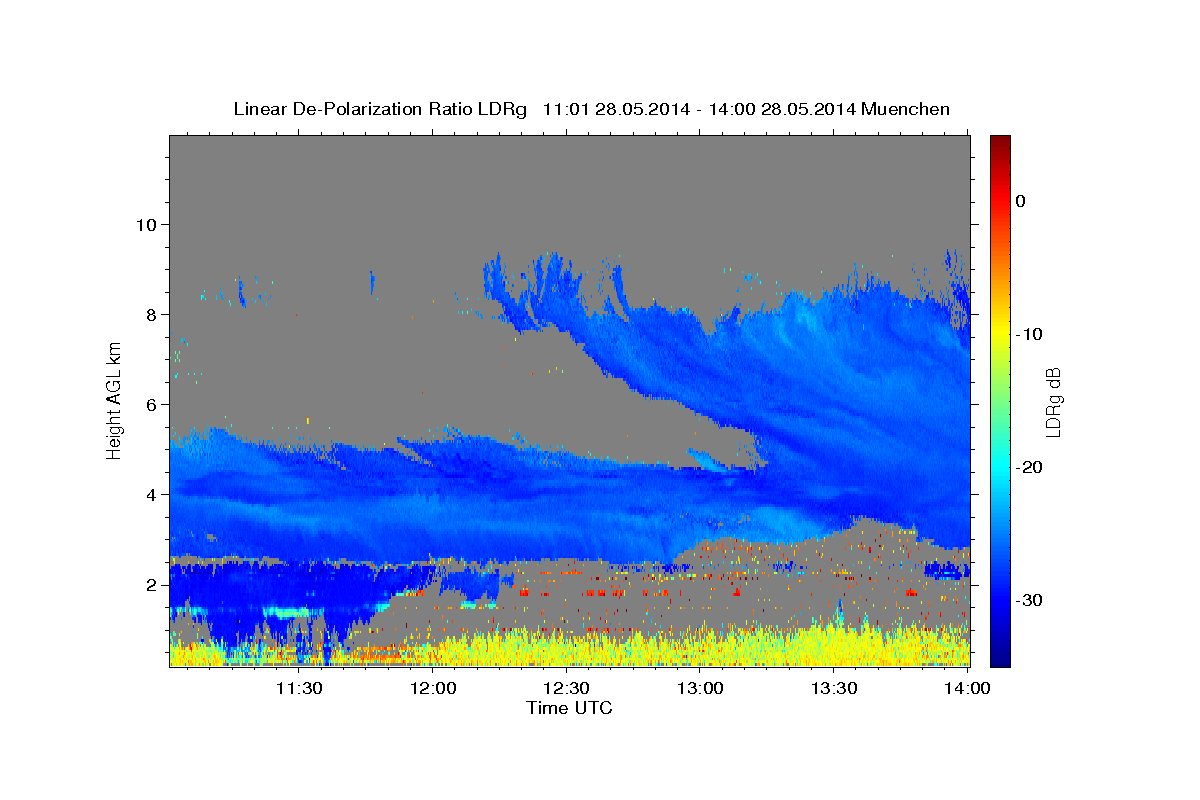Click the dark blue bottom of colorbar

(1000, 658)
